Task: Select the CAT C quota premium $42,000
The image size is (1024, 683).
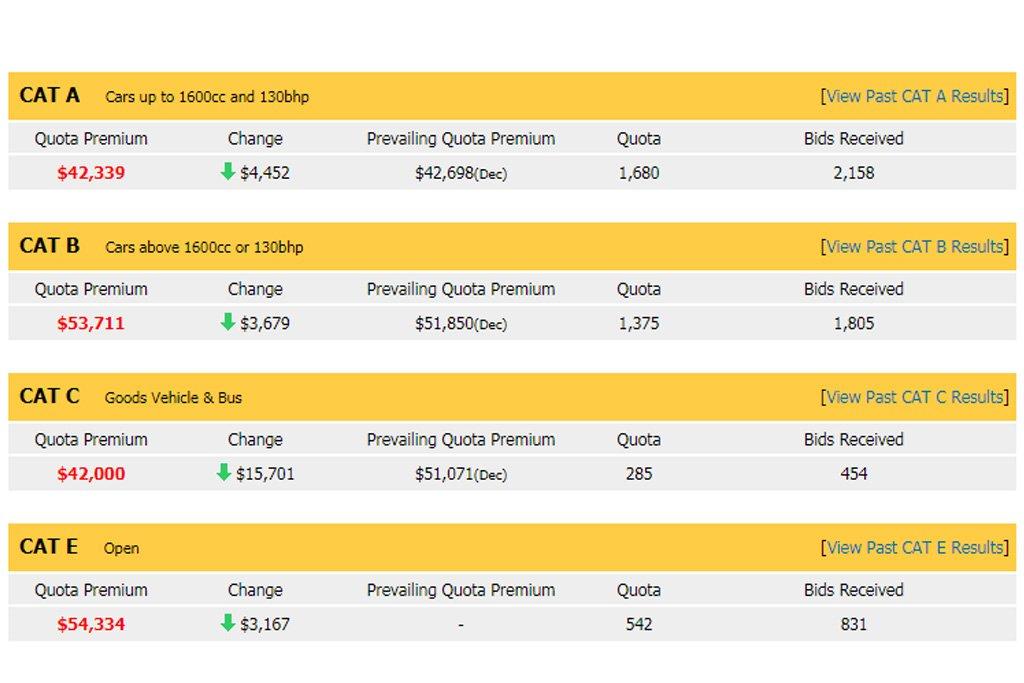Action: click(x=91, y=474)
